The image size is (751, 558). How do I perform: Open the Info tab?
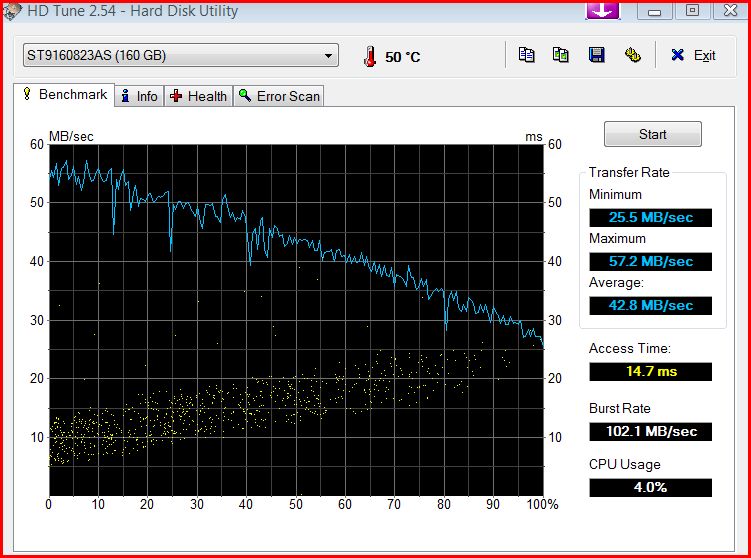point(139,96)
